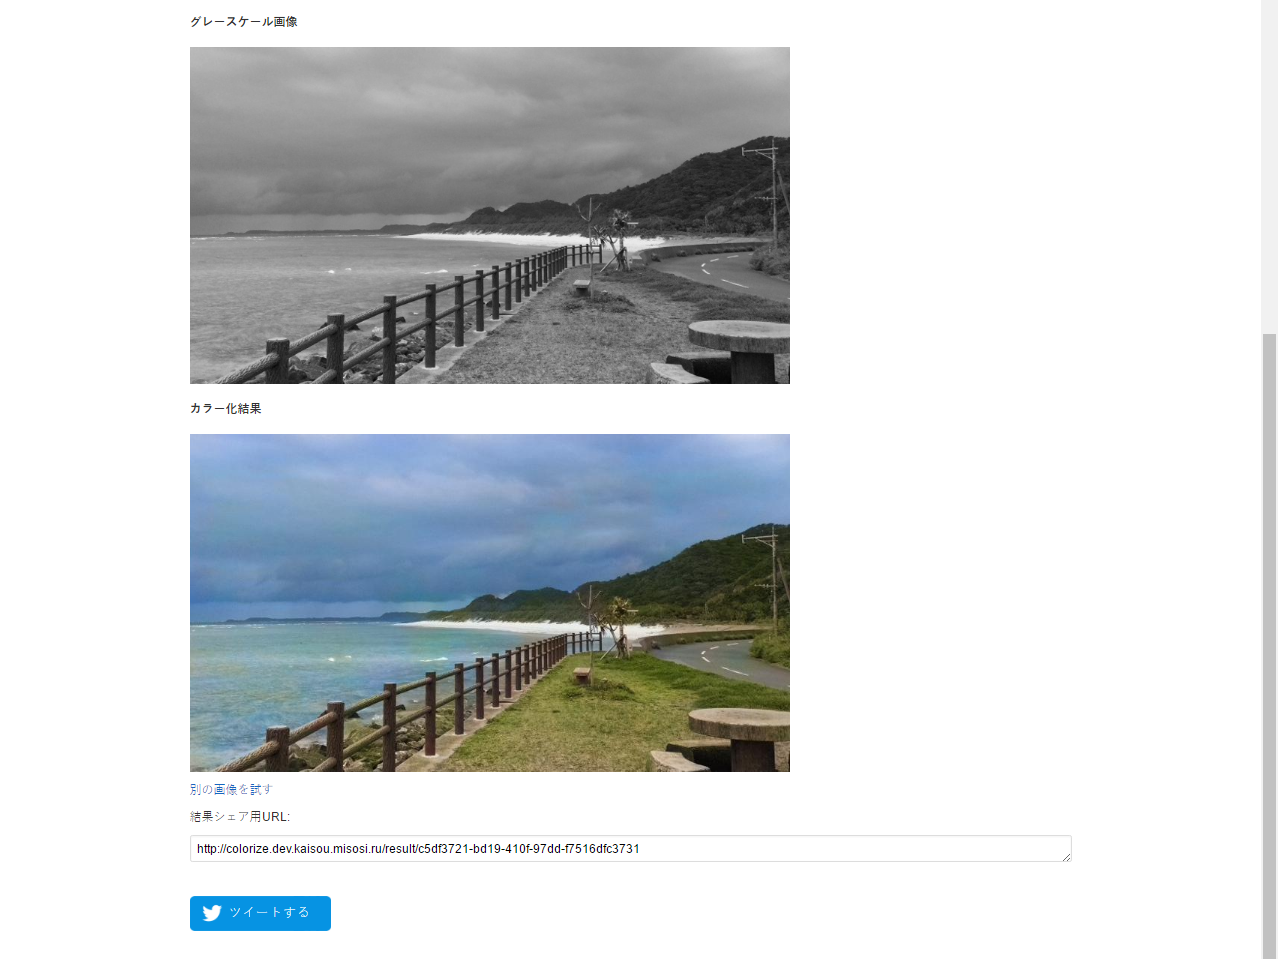Click the グレースケール画像 heading

coord(244,22)
